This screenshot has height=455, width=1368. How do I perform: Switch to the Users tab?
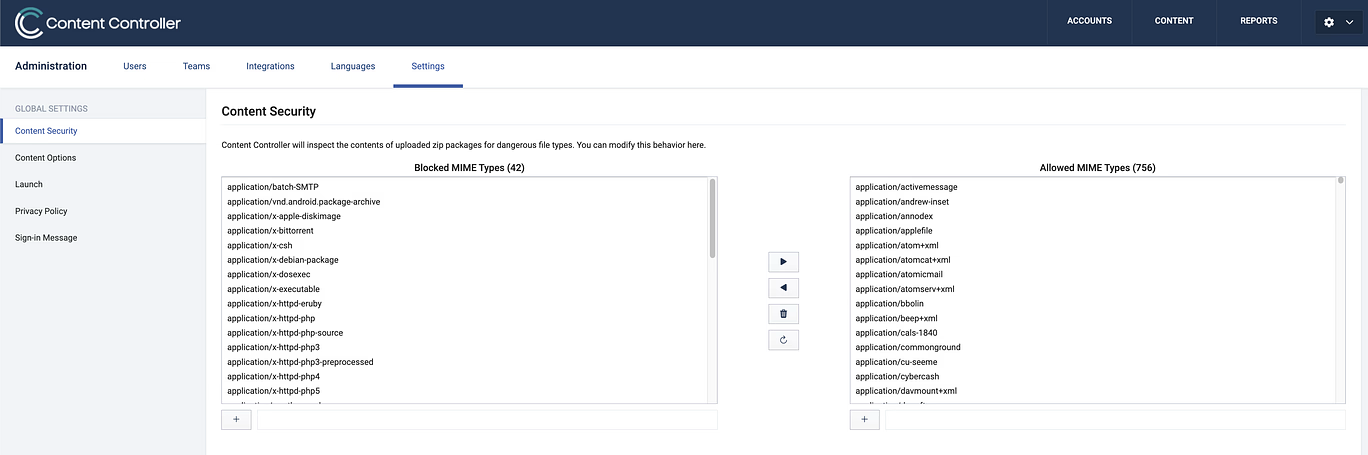pos(135,66)
